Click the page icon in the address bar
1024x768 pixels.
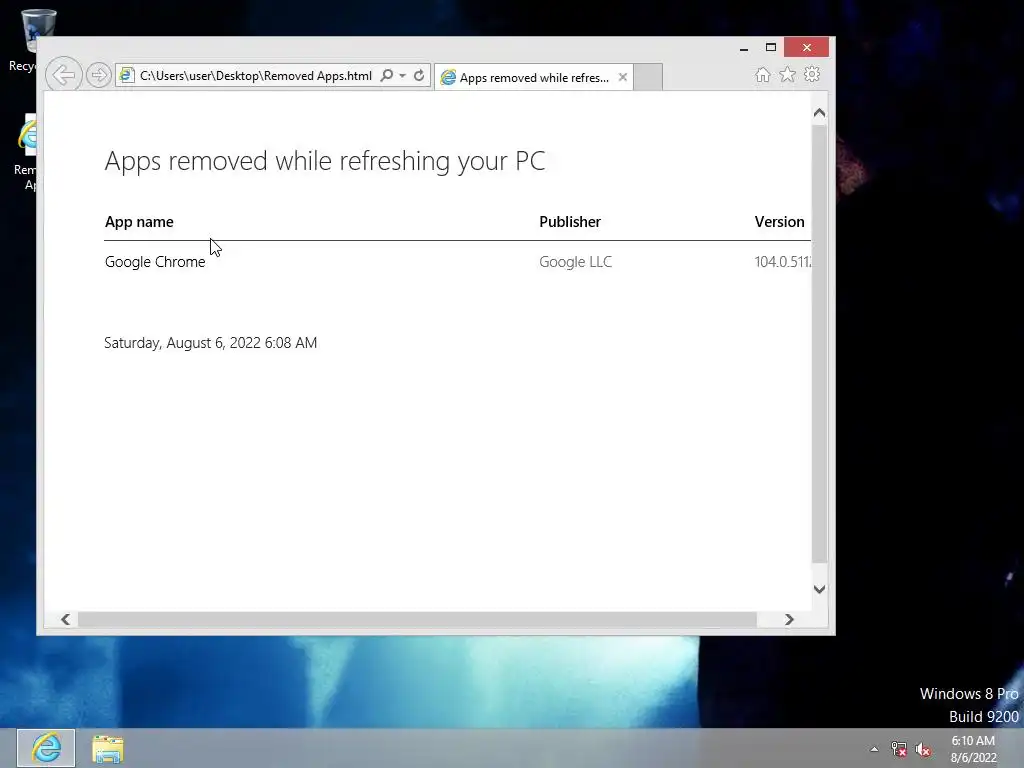[x=127, y=75]
